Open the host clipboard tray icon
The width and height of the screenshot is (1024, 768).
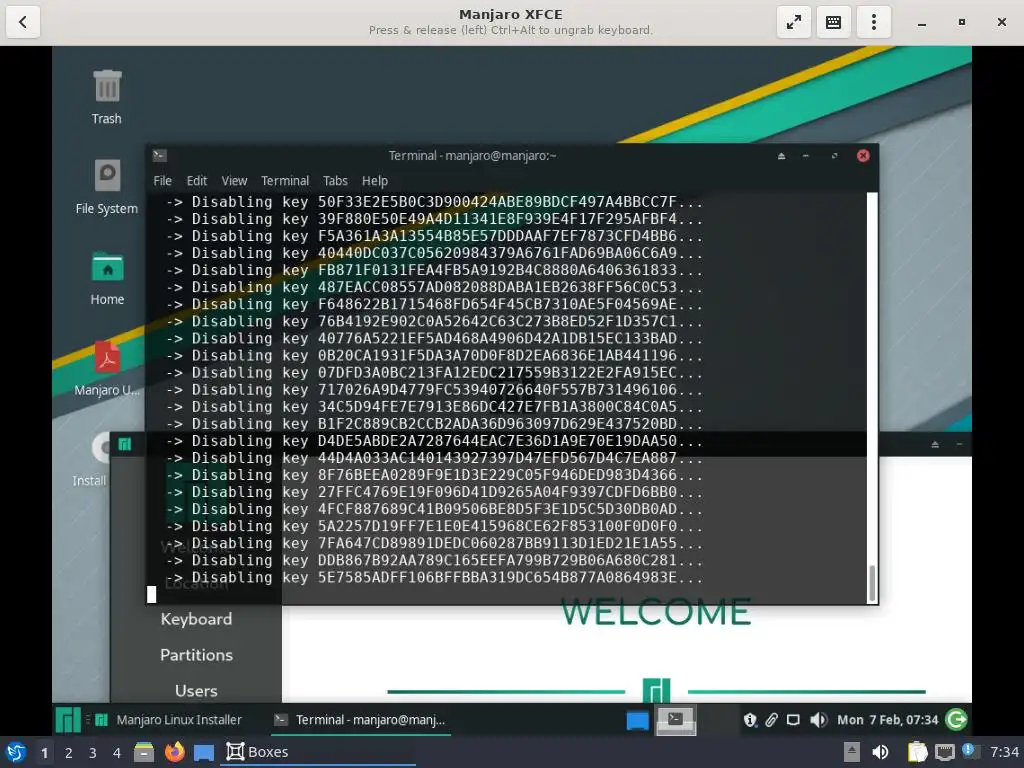(x=917, y=752)
